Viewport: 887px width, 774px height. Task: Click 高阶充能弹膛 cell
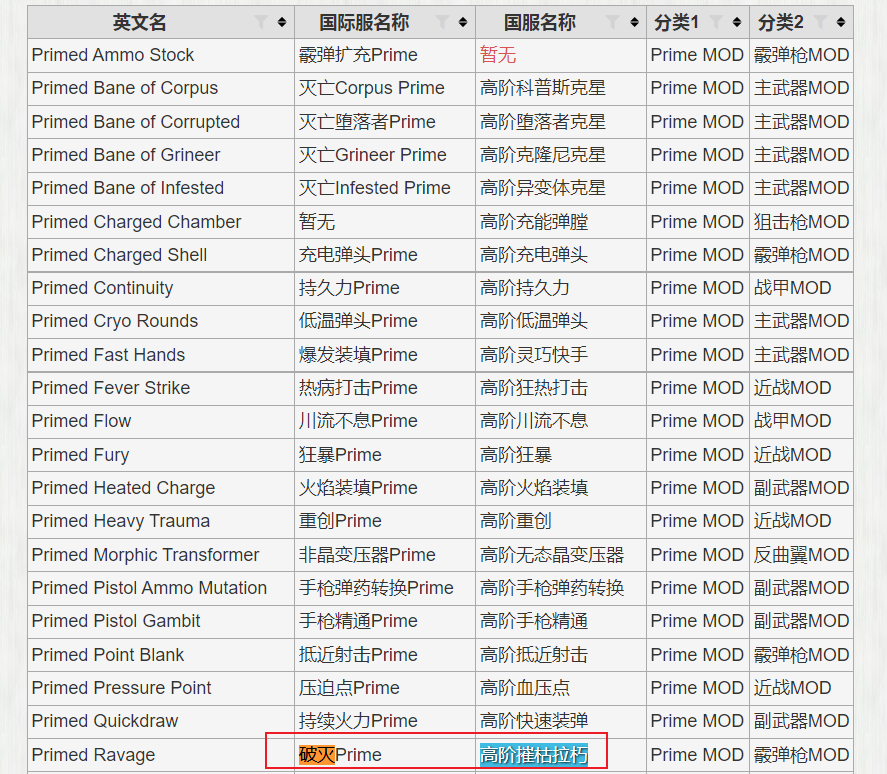tap(561, 222)
